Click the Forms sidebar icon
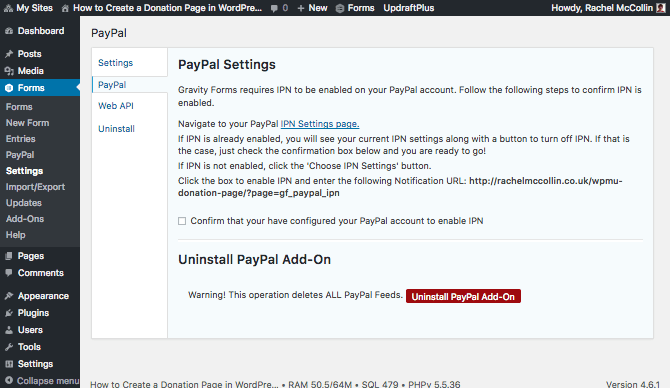 tap(9, 88)
